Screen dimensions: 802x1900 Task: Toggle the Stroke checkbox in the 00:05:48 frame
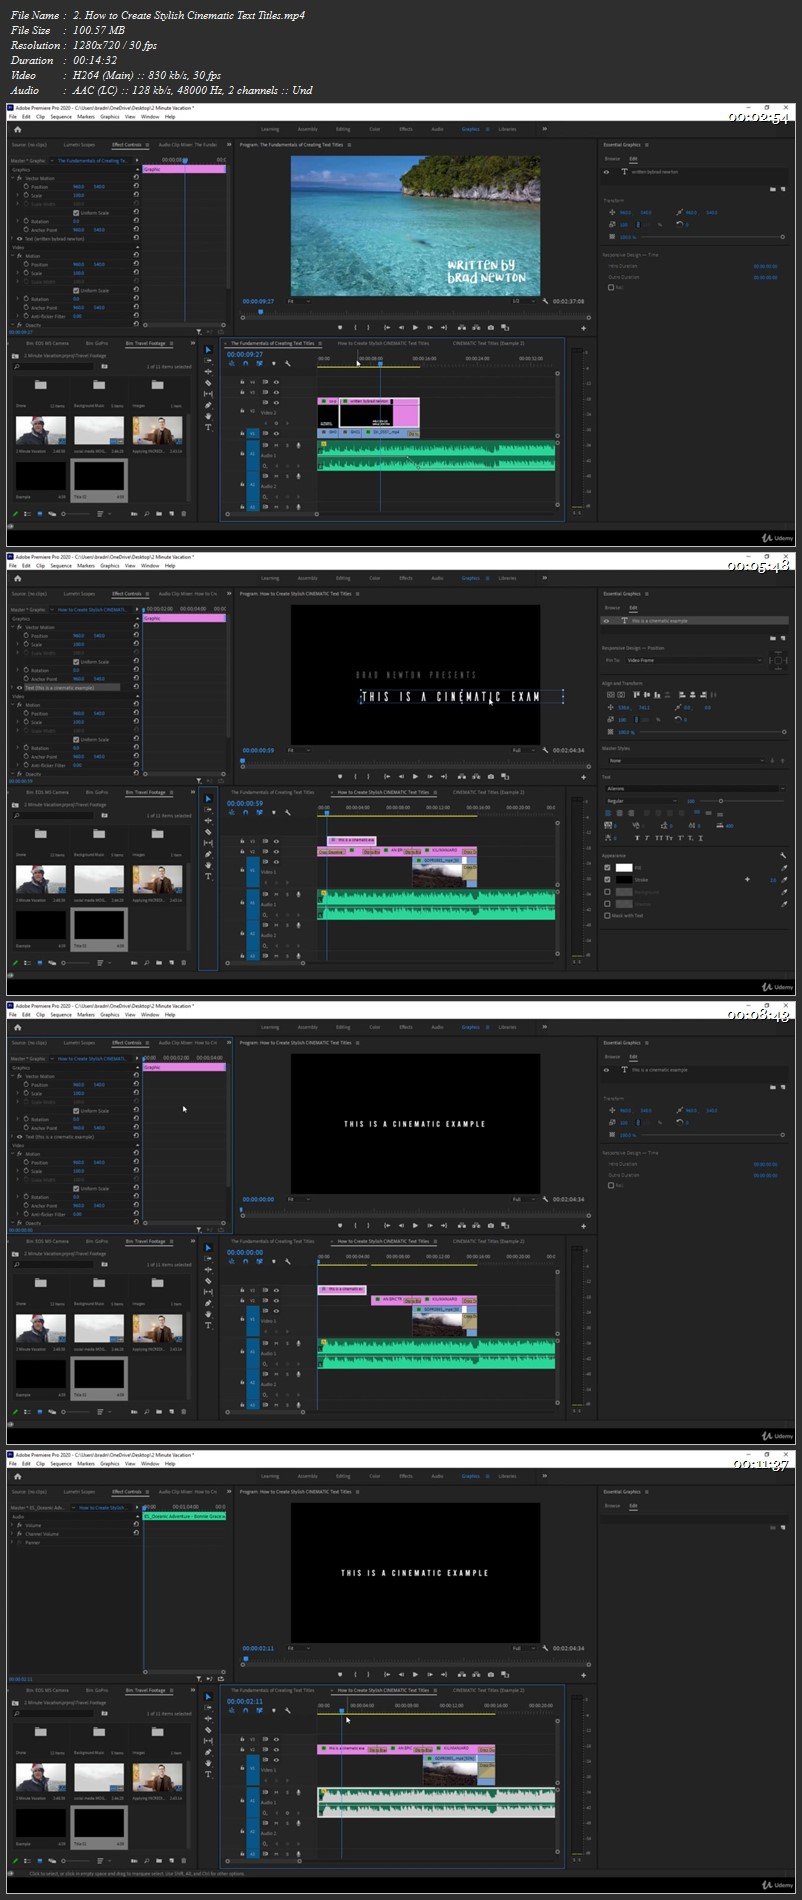607,880
